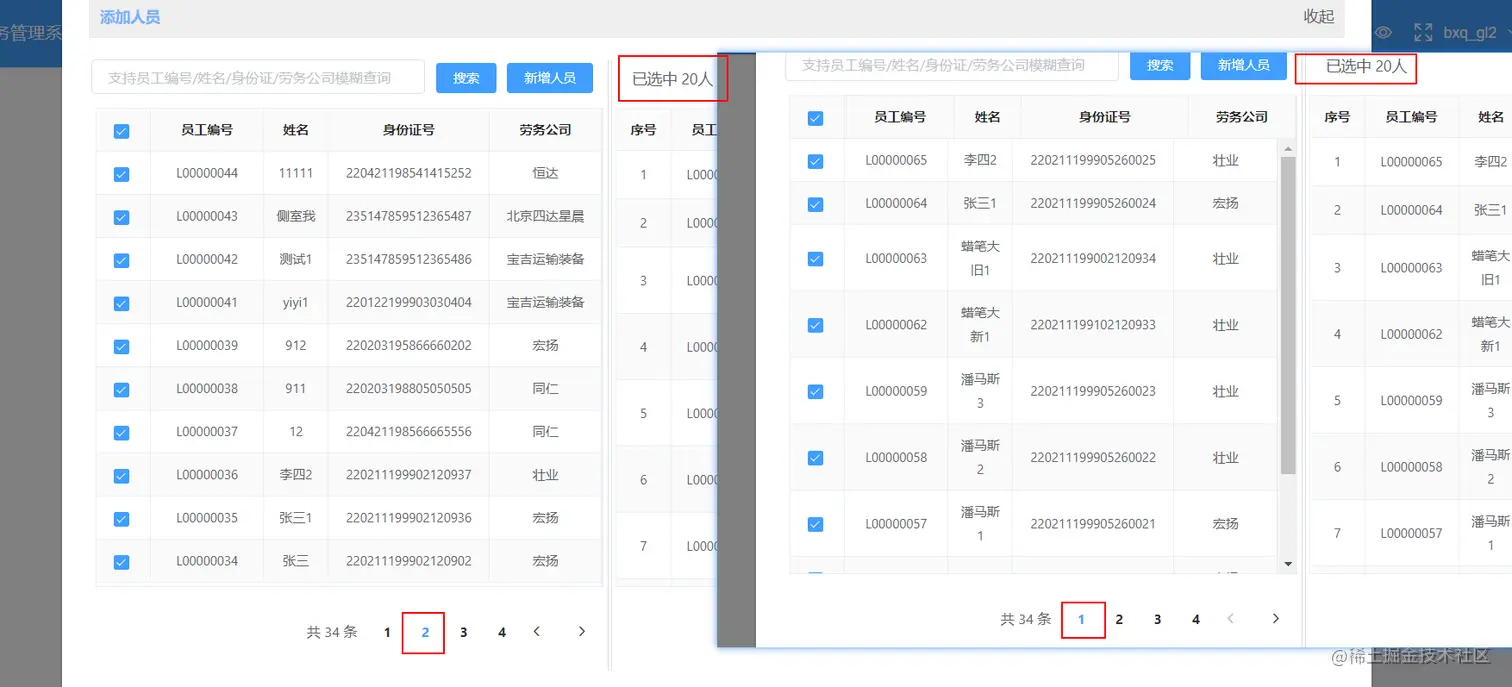Click the next-page arrow in the right overlay pagination
1512x687 pixels.
coord(1275,619)
